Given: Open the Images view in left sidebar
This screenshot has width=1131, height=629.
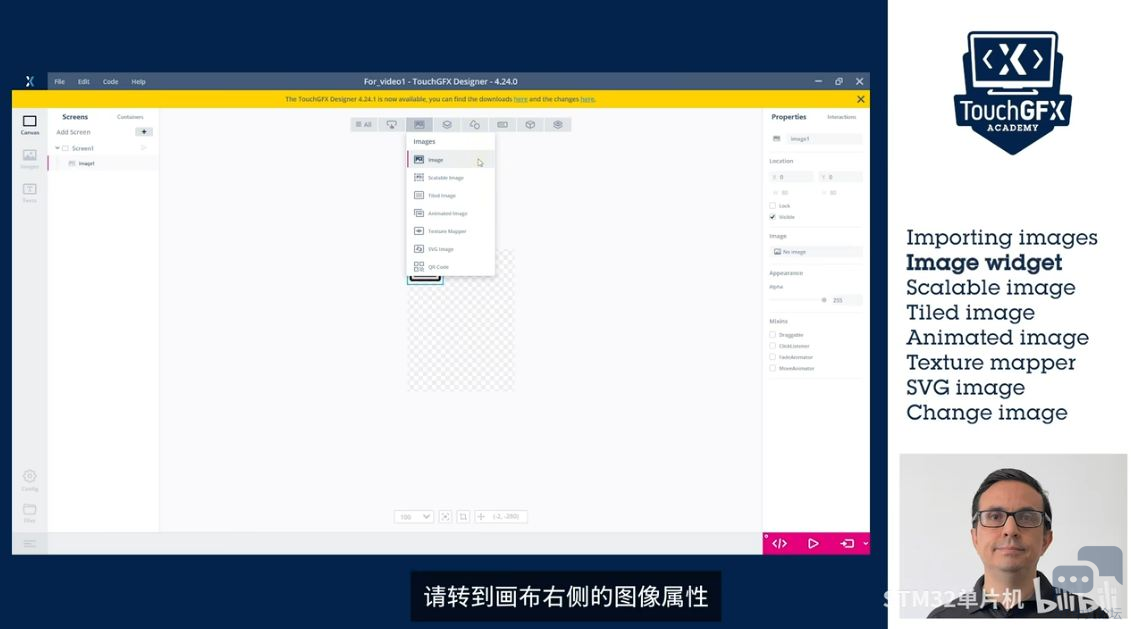Looking at the screenshot, I should (x=29, y=158).
